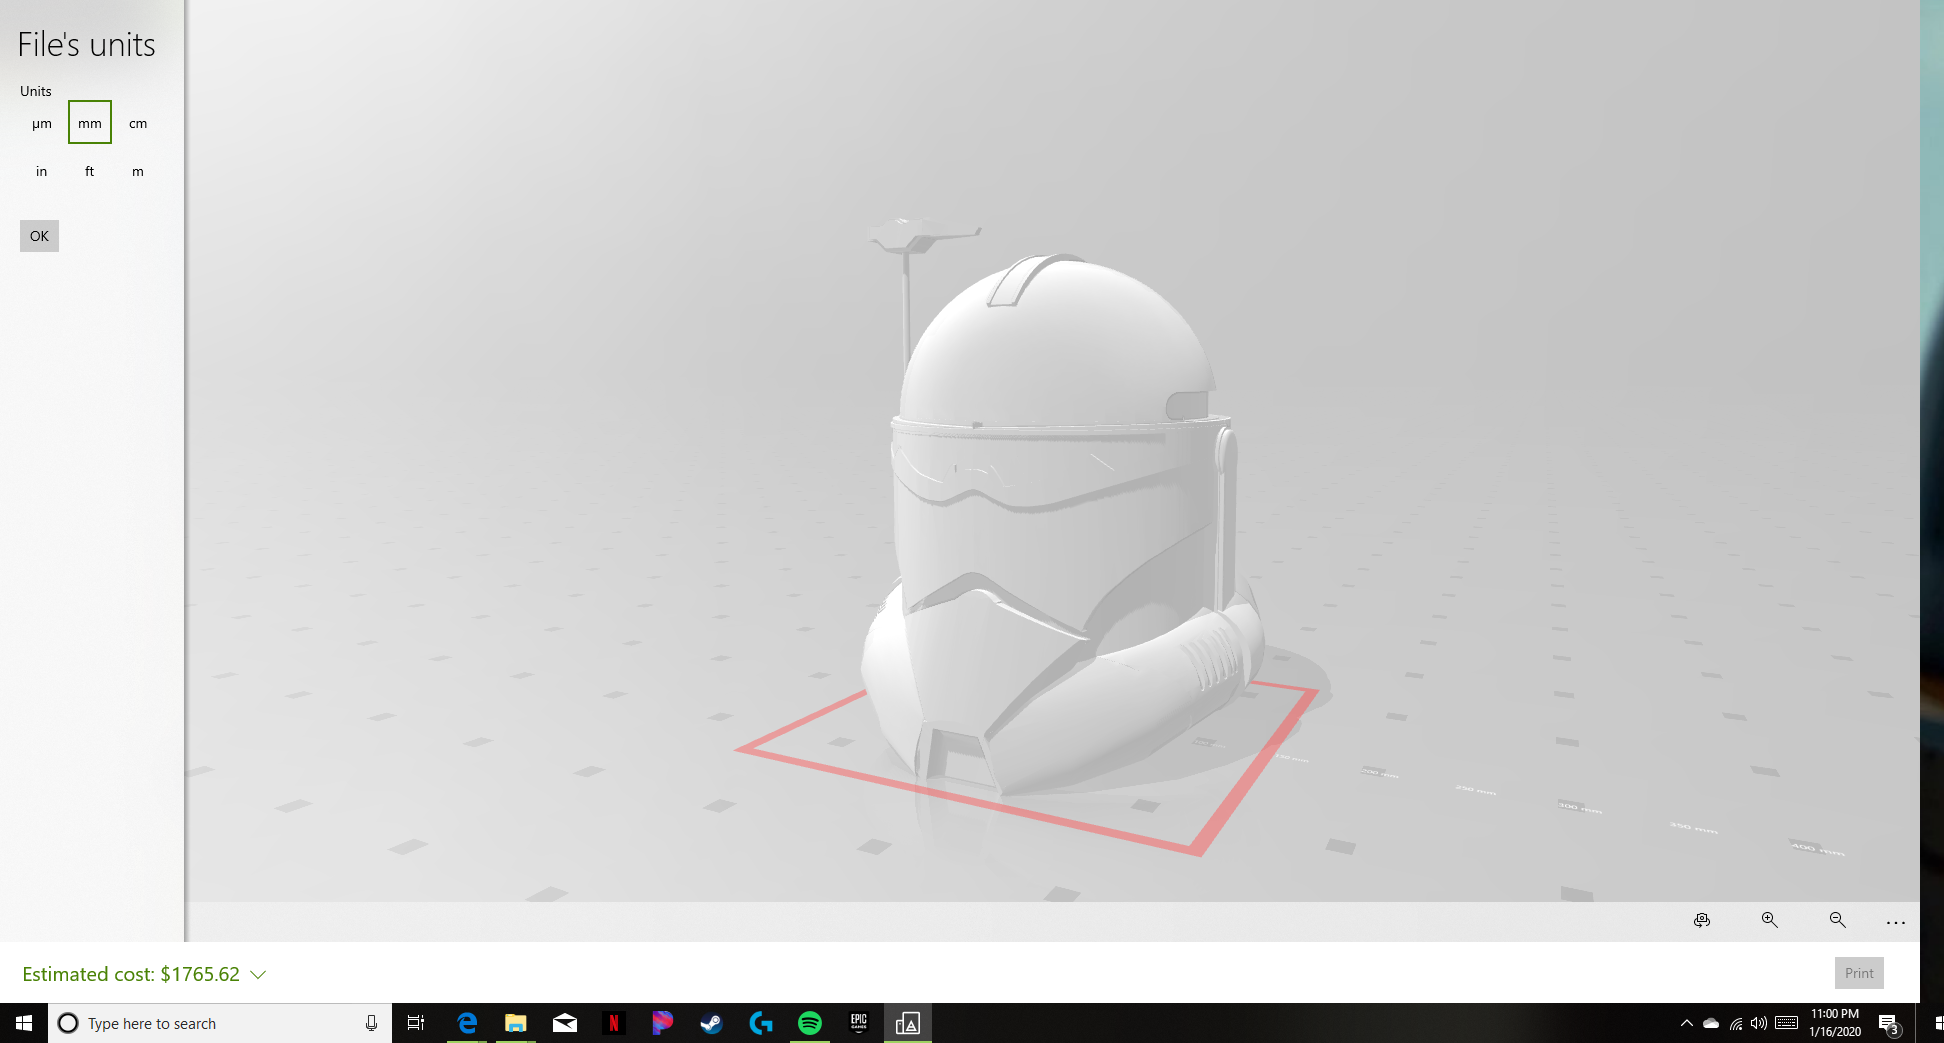The image size is (1944, 1043).
Task: Open Netflix from the taskbar
Action: (614, 1023)
